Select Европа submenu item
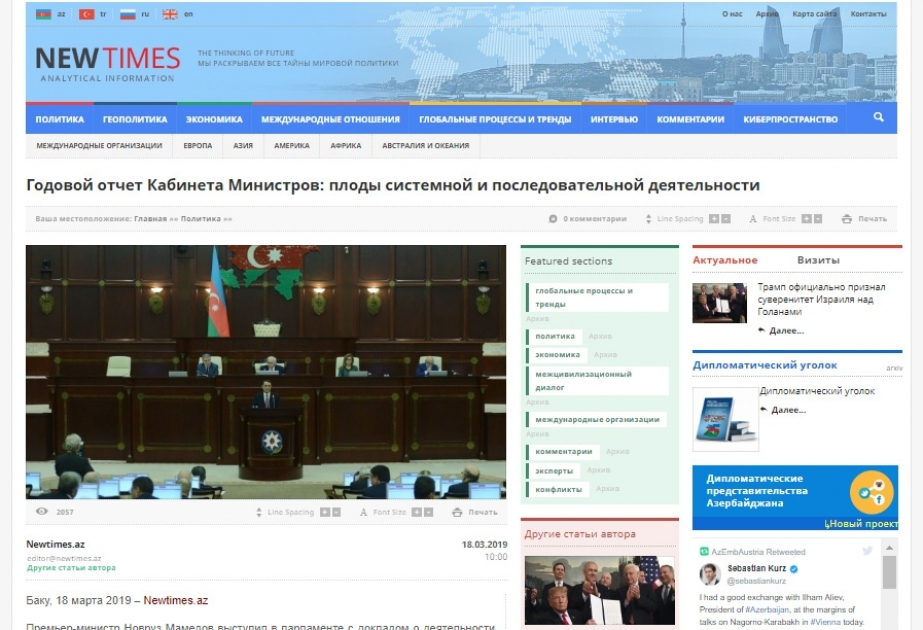Image resolution: width=923 pixels, height=630 pixels. [198, 145]
